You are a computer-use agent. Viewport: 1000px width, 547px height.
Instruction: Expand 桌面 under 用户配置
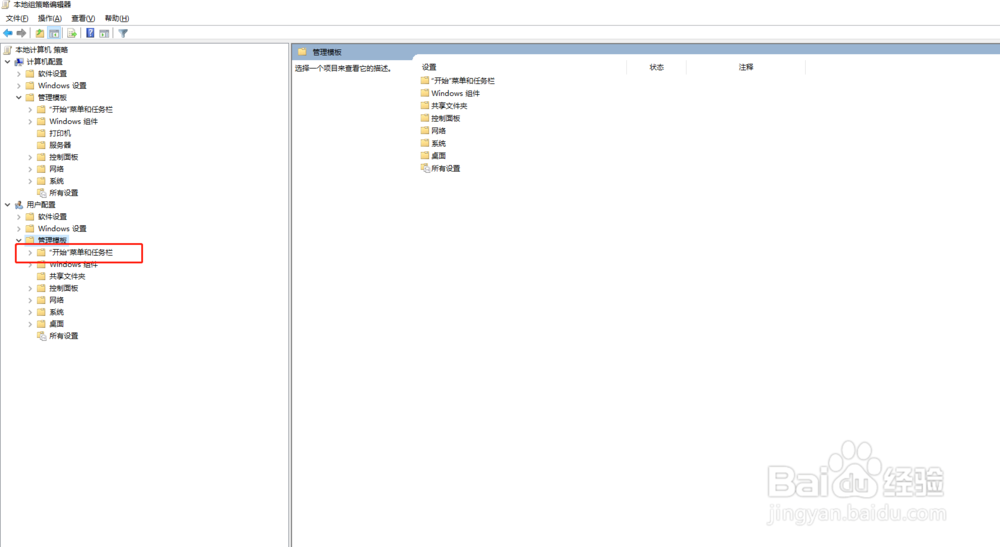(30, 324)
